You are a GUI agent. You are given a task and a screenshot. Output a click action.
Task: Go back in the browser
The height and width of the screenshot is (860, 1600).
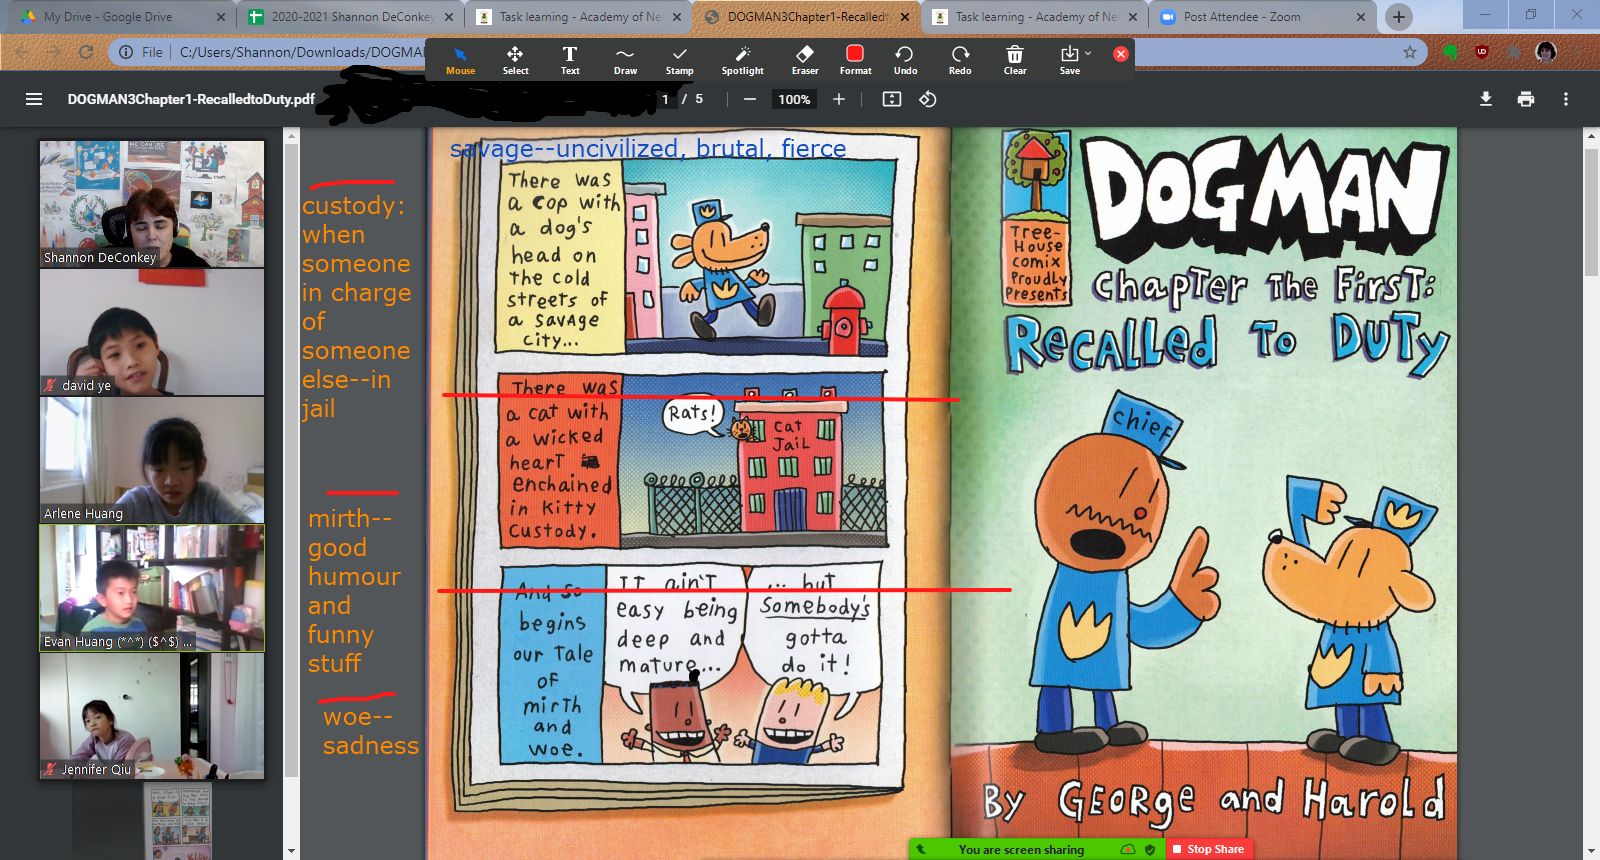pyautogui.click(x=22, y=52)
